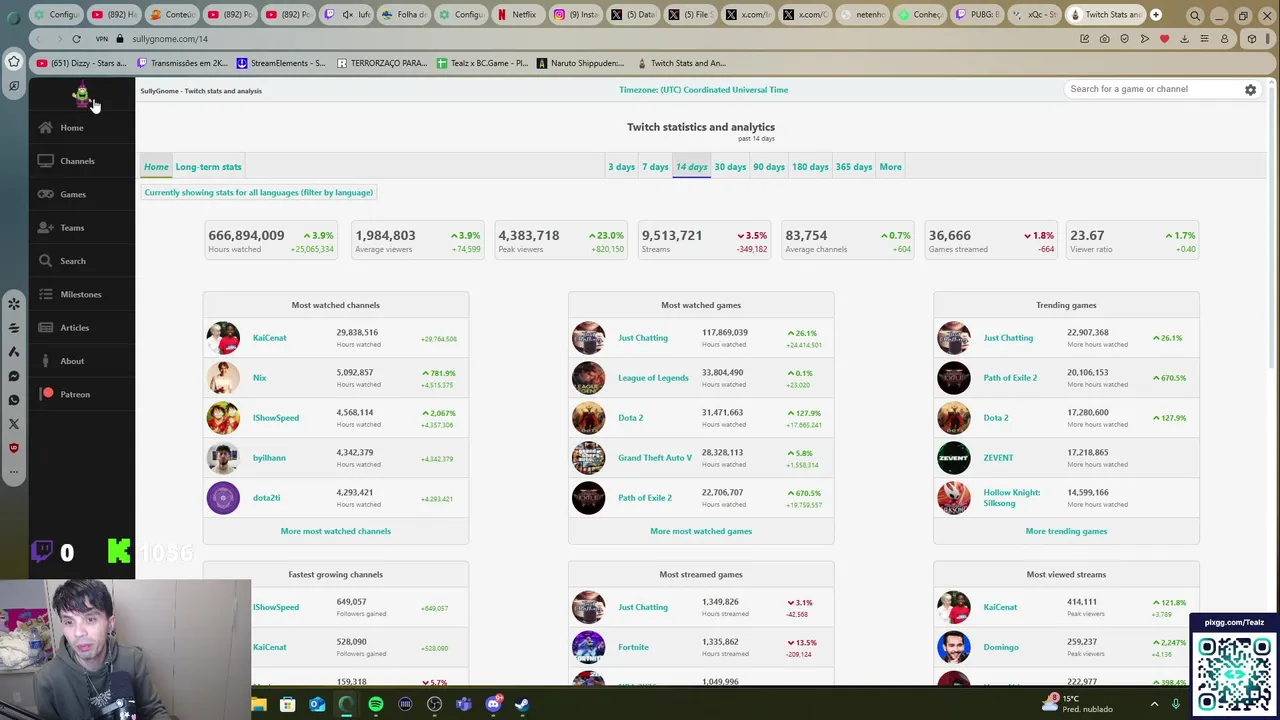Open X (Twitter) in browser sidebar
The height and width of the screenshot is (720, 1280).
tap(14, 424)
